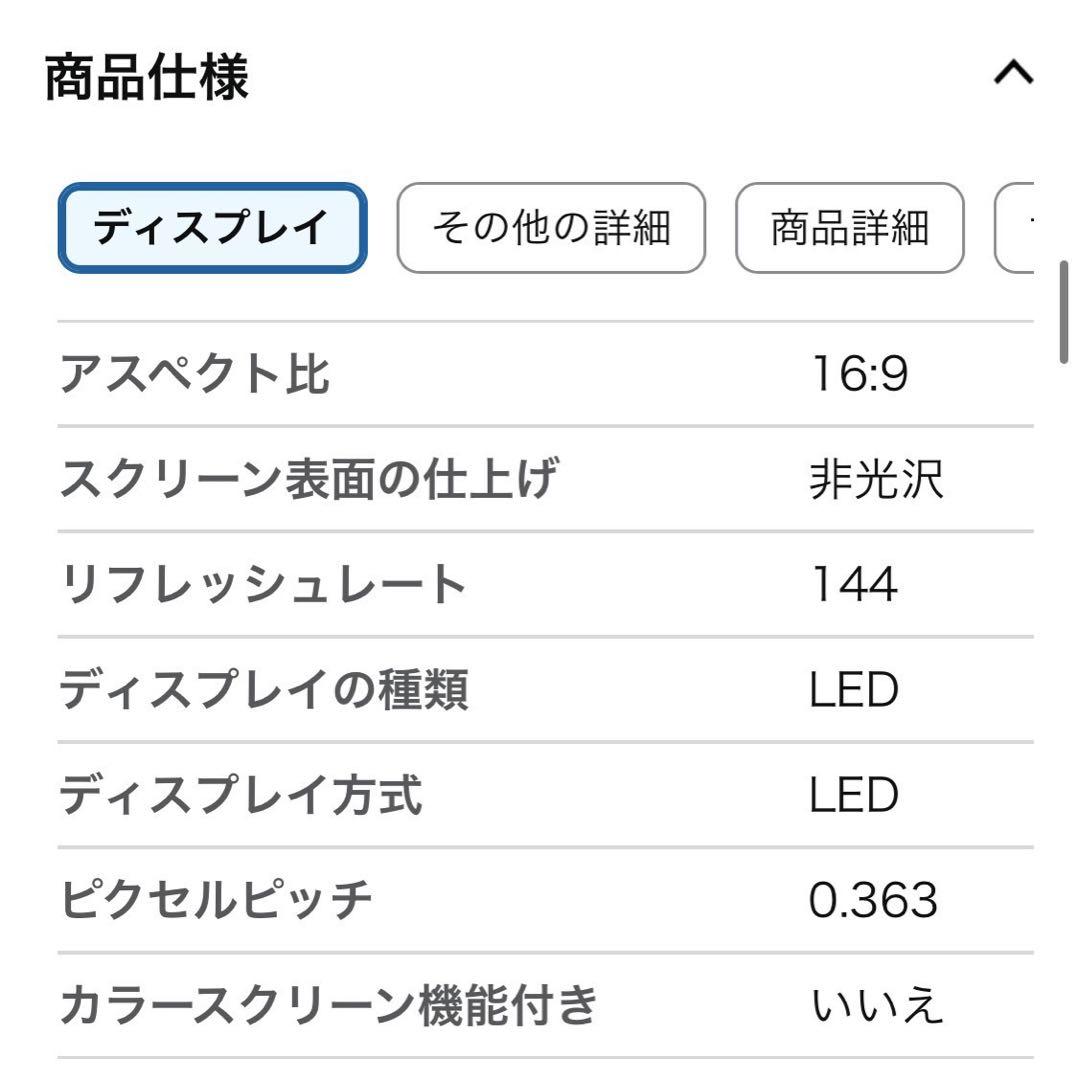Click LED value for ディスプレイの種類
Screen dimensions: 1078x1080
pos(853,690)
